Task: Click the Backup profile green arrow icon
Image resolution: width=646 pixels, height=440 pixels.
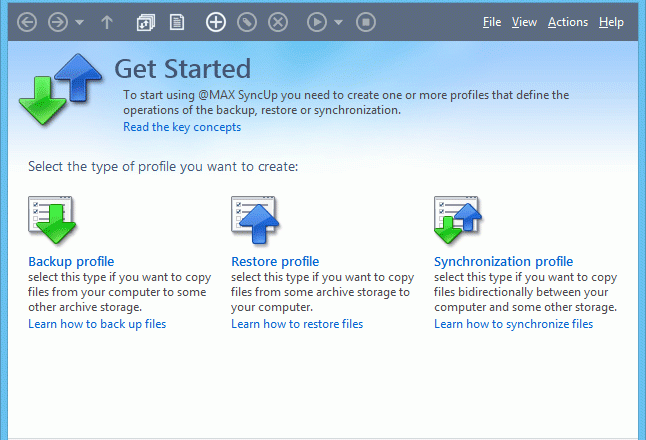Action: pyautogui.click(x=52, y=220)
